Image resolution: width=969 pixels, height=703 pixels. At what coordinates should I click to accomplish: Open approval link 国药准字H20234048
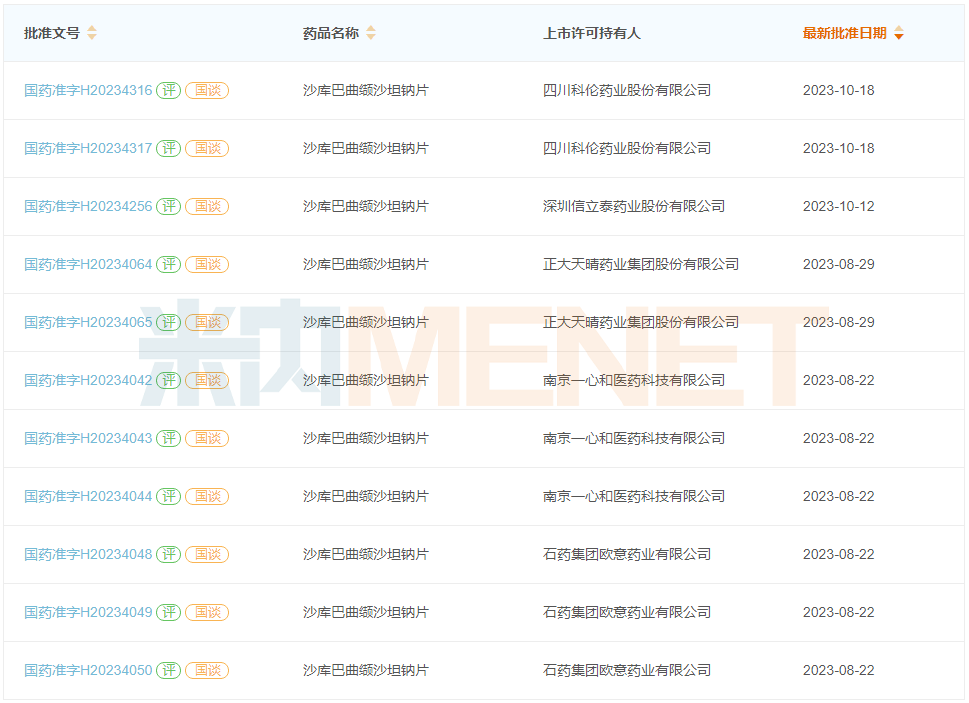click(x=88, y=555)
